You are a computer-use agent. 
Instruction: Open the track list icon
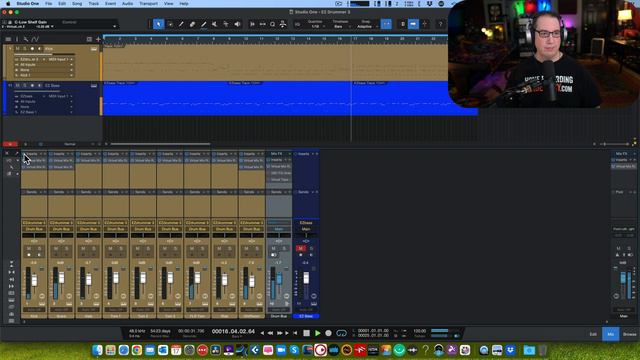tap(8, 39)
